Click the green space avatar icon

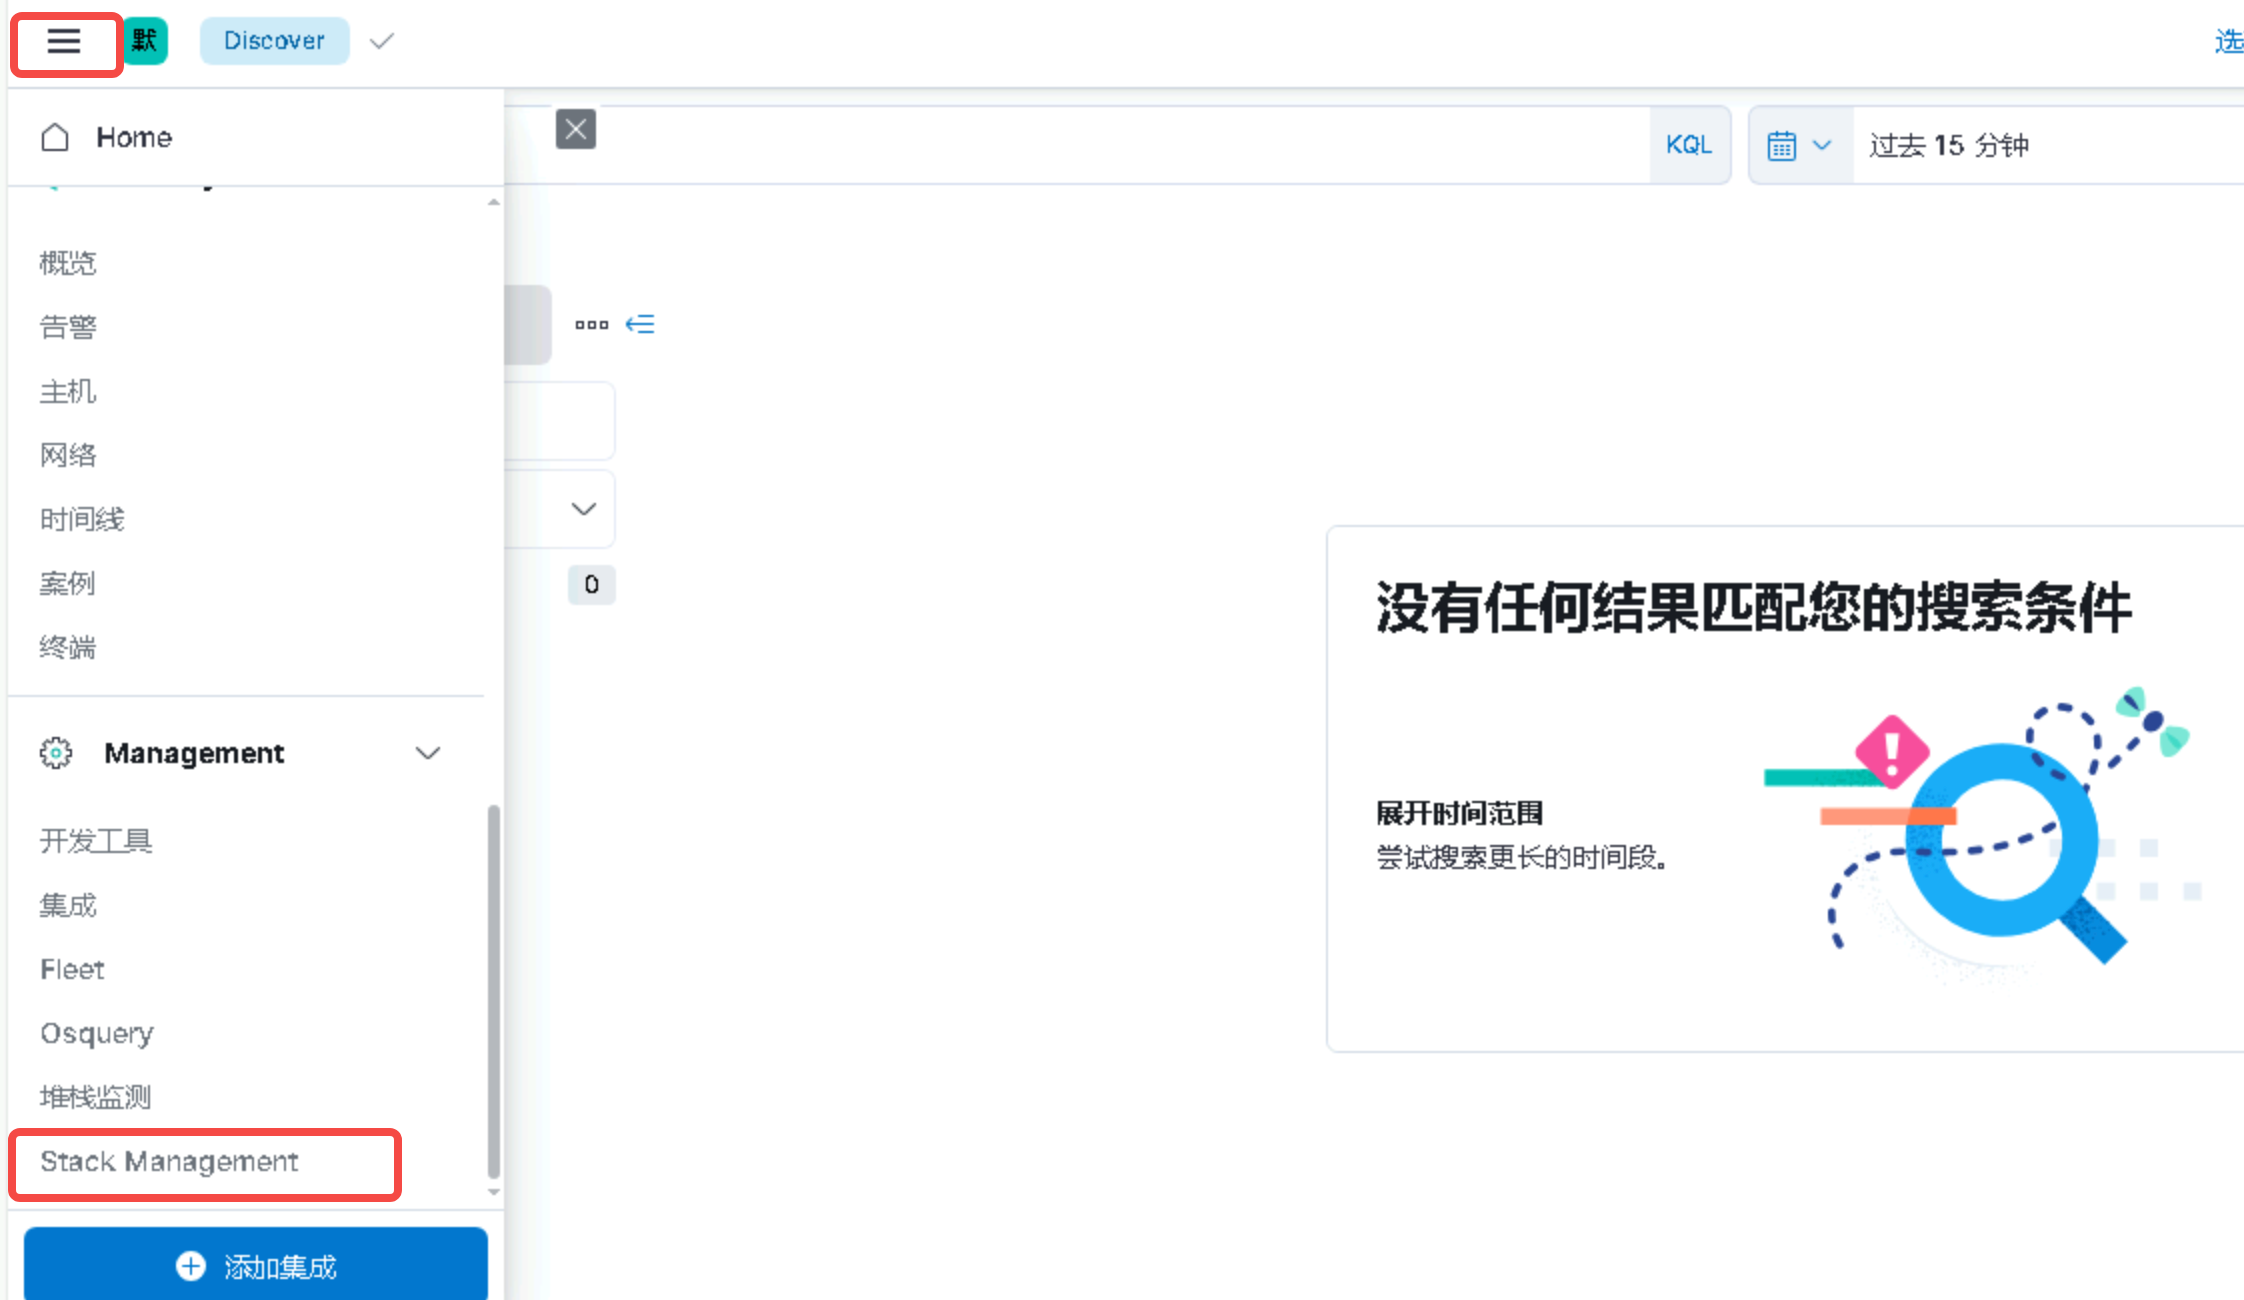pos(146,41)
